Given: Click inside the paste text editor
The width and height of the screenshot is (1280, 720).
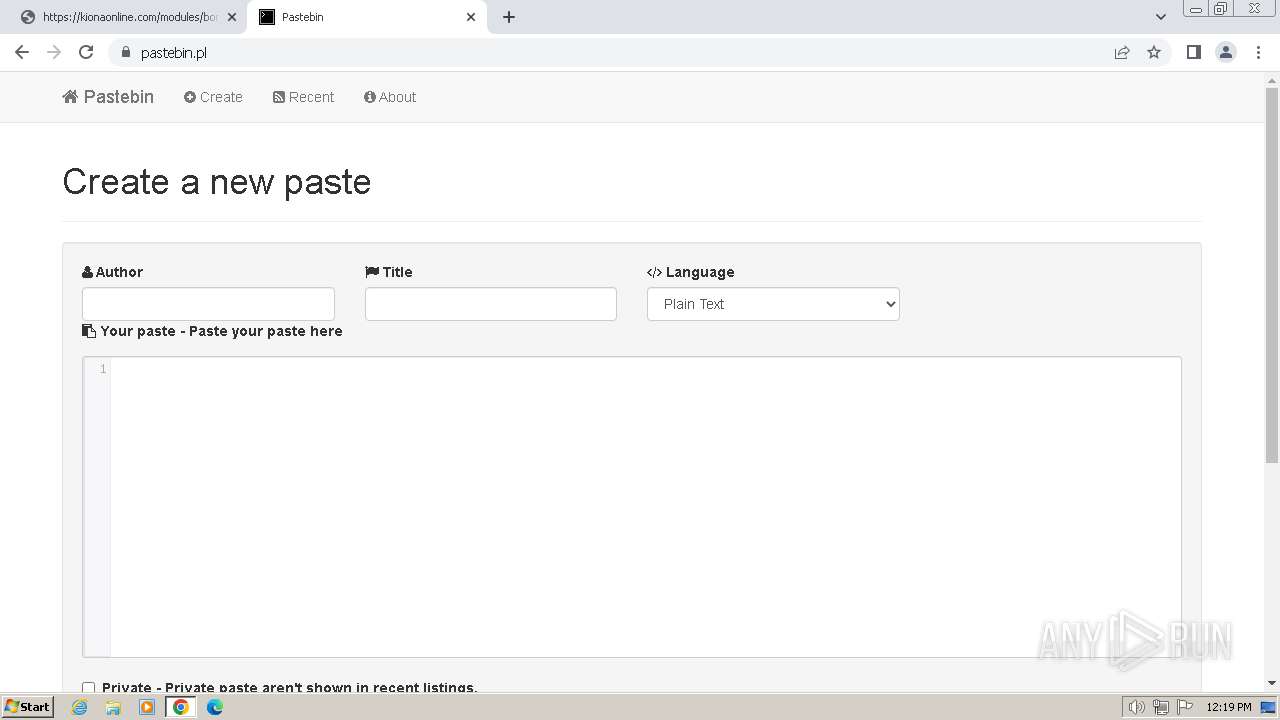Looking at the screenshot, I should tap(645, 507).
